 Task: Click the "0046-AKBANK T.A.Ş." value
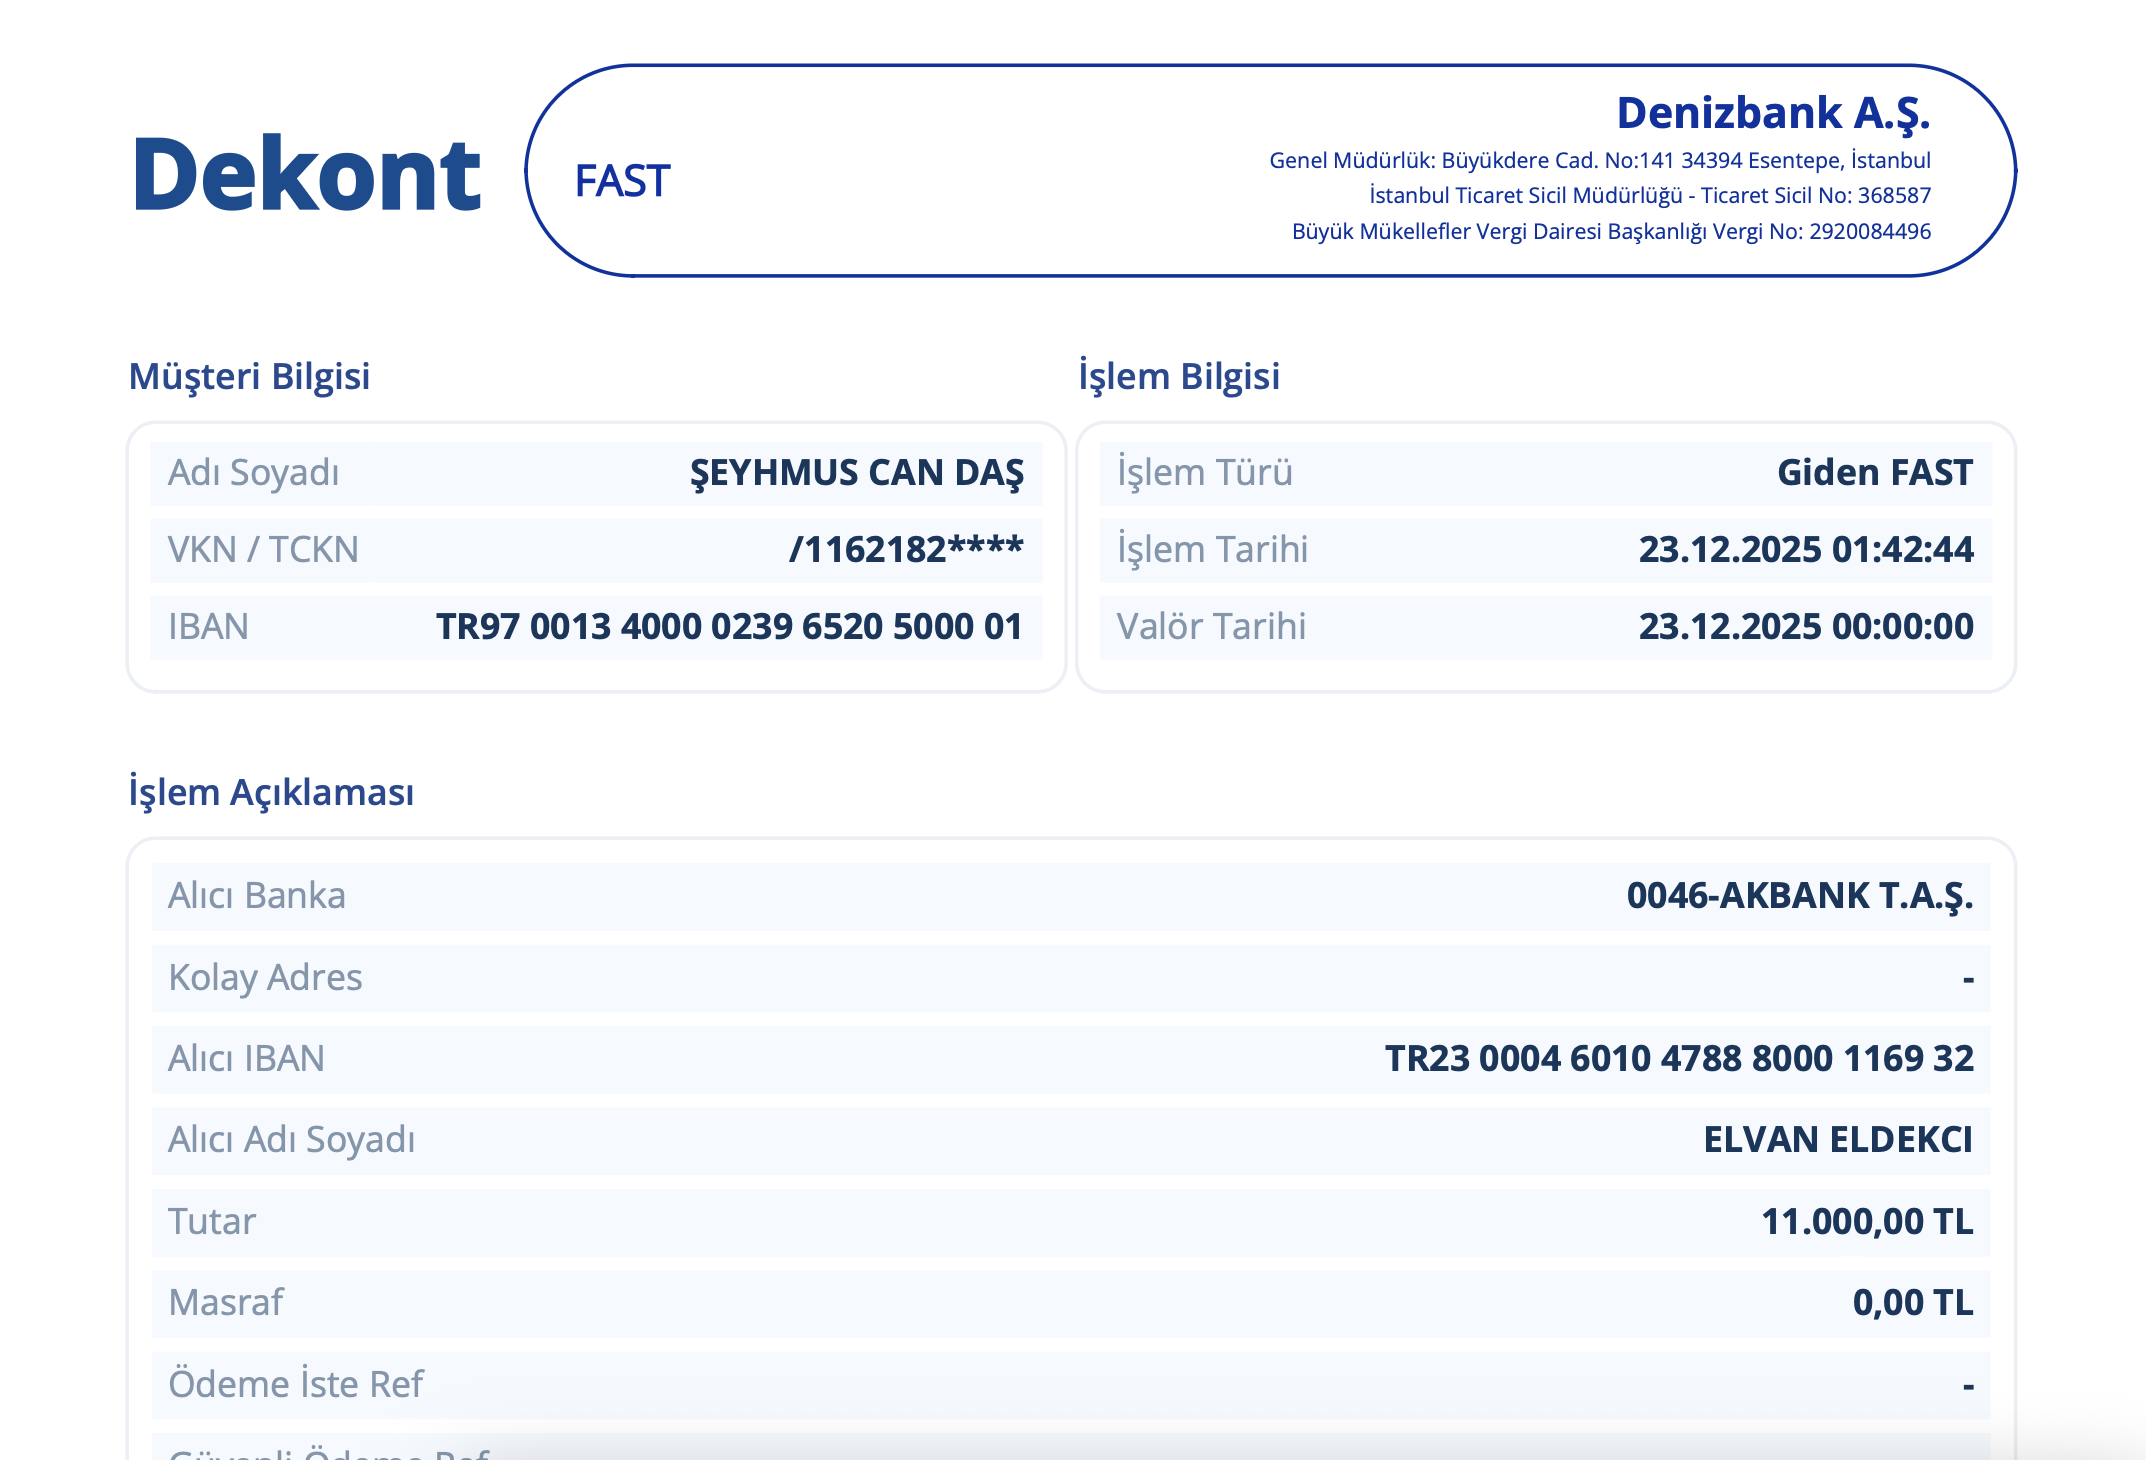[1800, 896]
